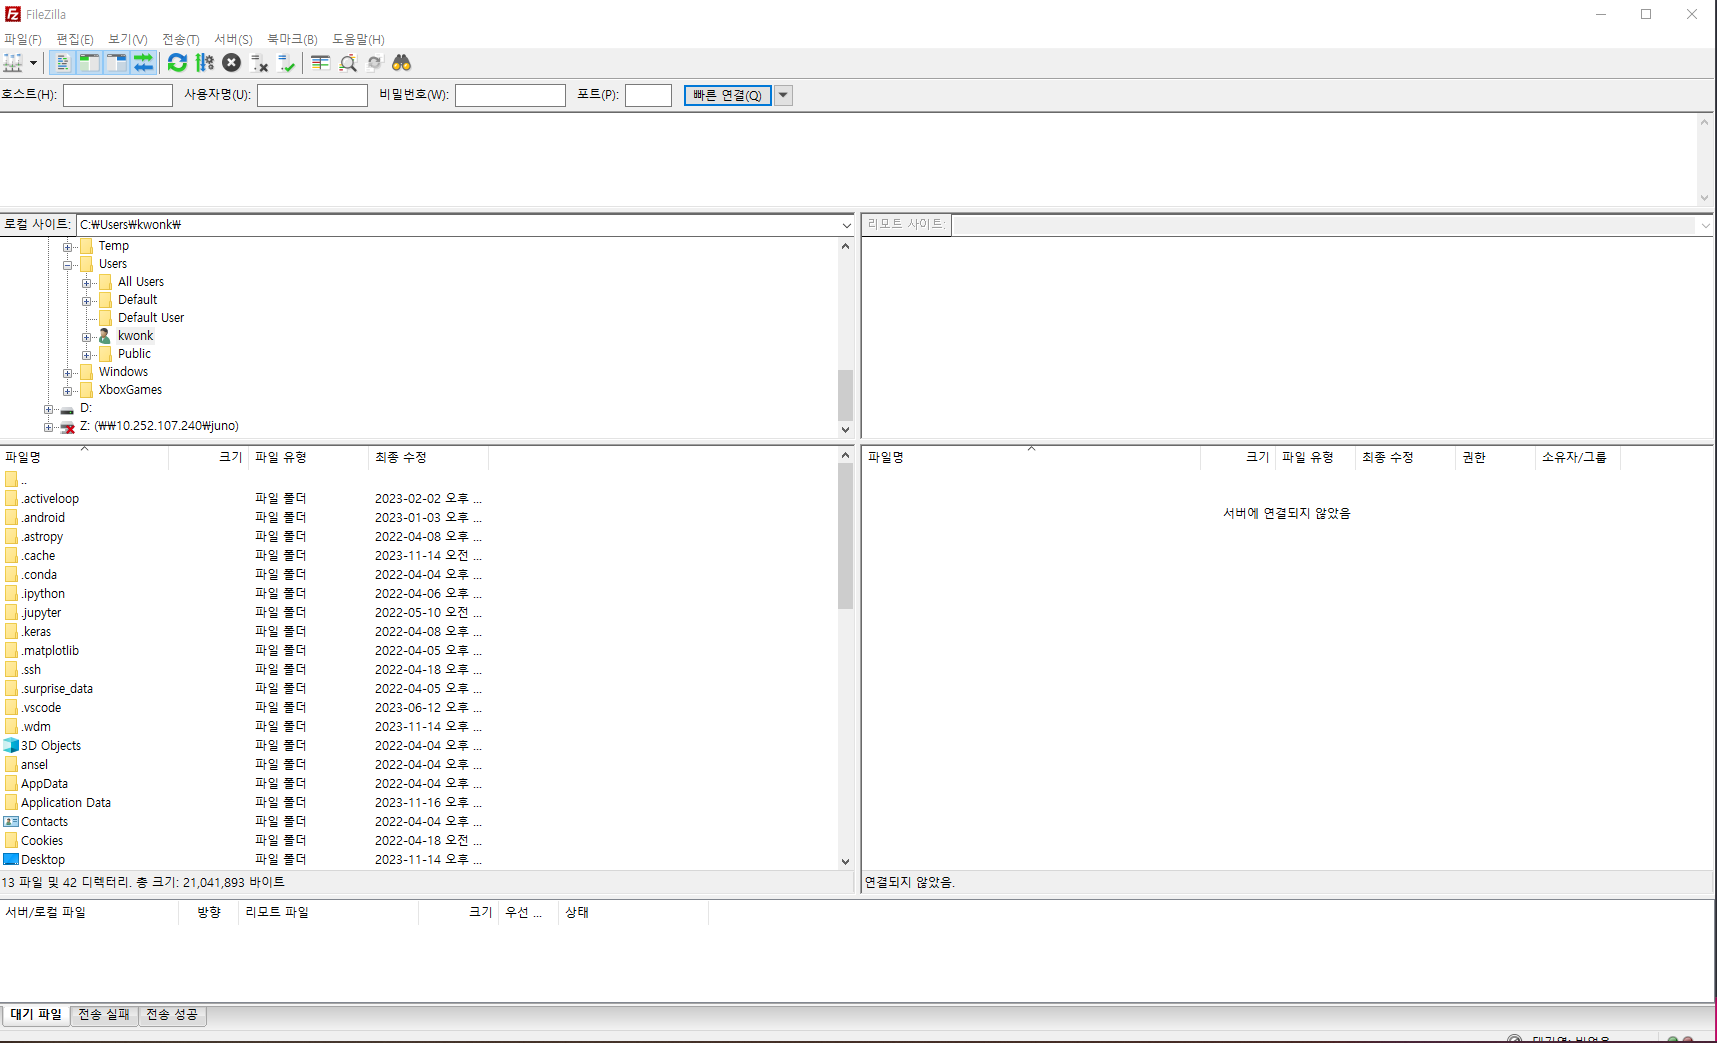This screenshot has height=1043, width=1717.
Task: Open the 도움말(H) menu
Action: [358, 39]
